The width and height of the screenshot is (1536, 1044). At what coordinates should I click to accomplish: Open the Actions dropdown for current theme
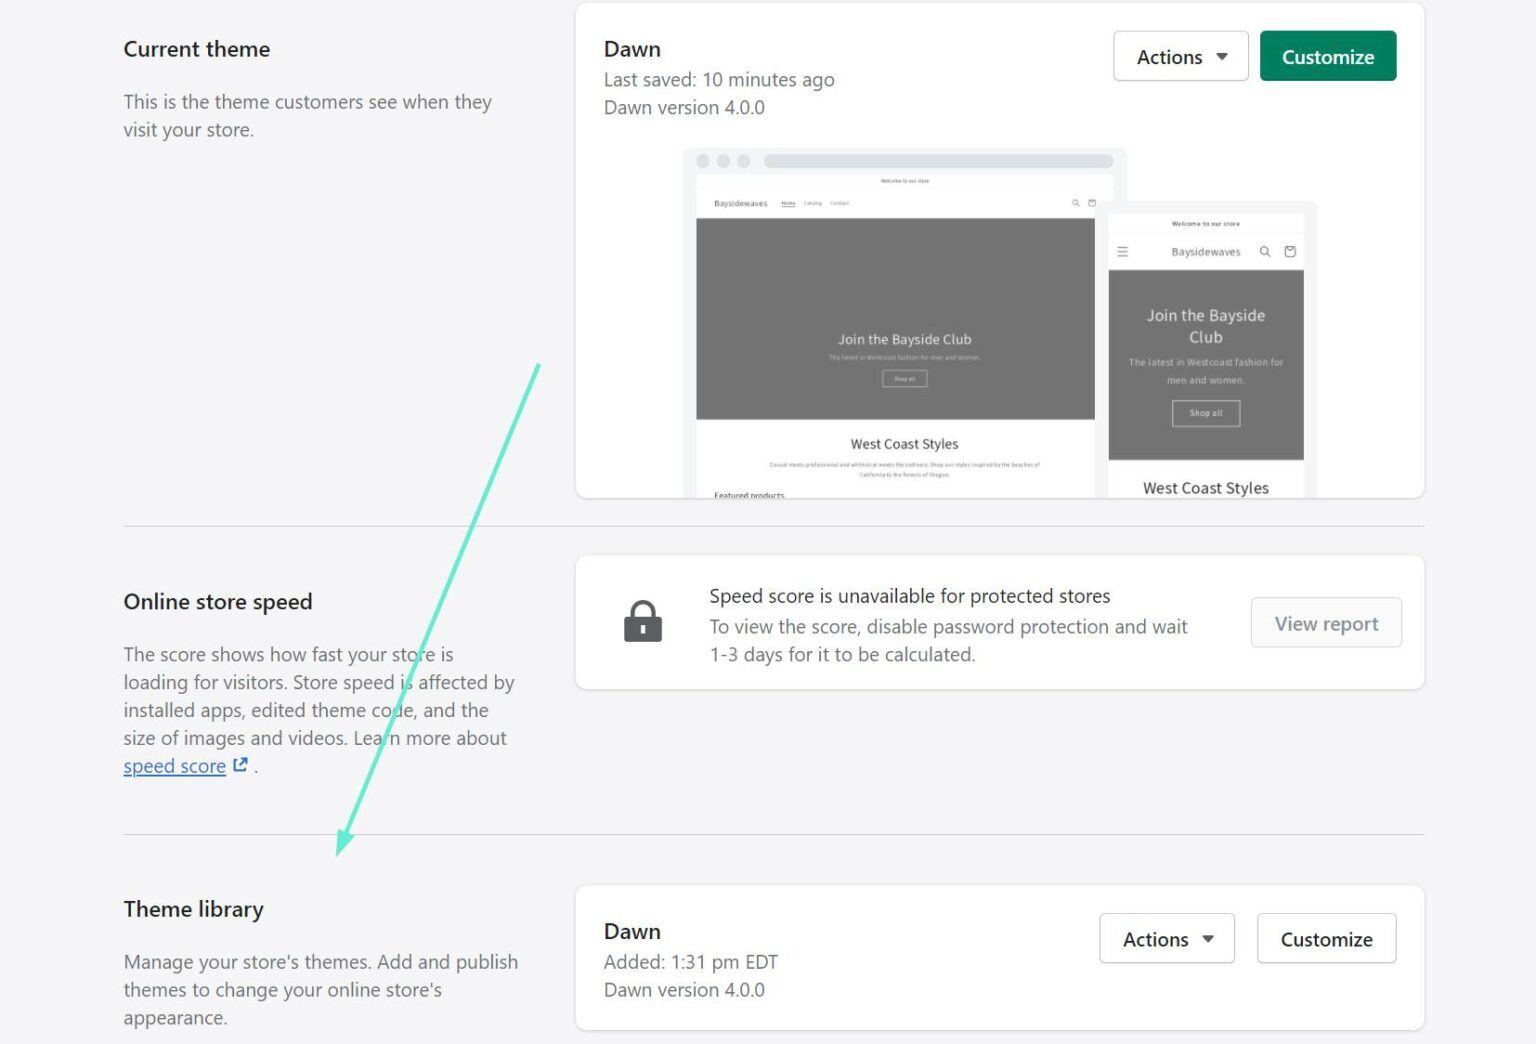[x=1180, y=56]
